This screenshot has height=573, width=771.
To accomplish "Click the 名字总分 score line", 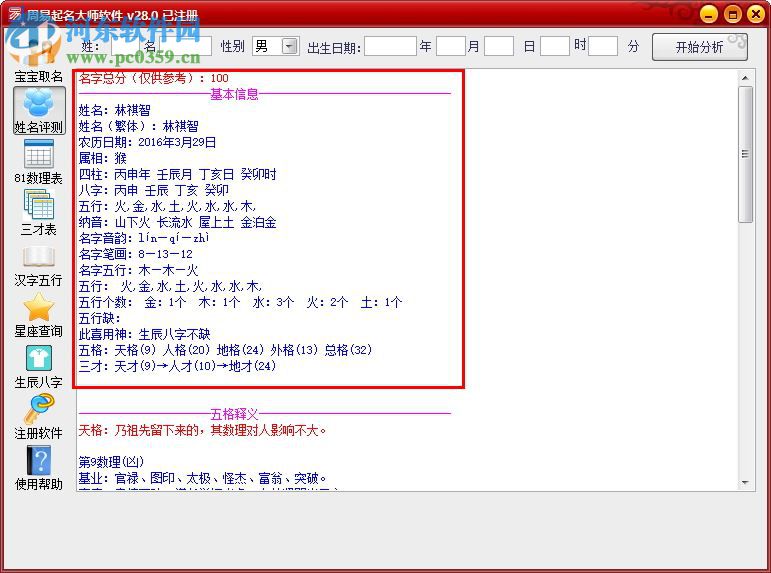I will tap(154, 78).
